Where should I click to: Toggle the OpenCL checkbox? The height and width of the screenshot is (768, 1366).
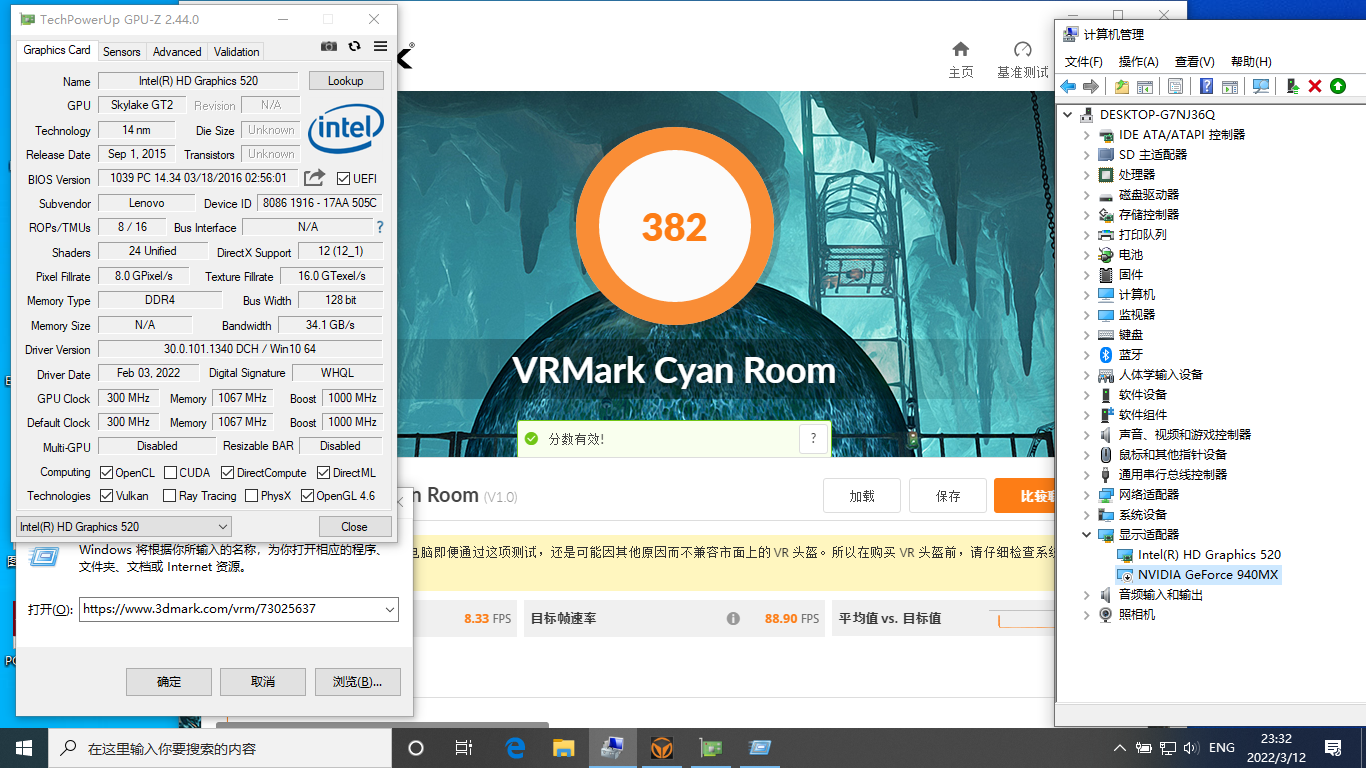[107, 472]
